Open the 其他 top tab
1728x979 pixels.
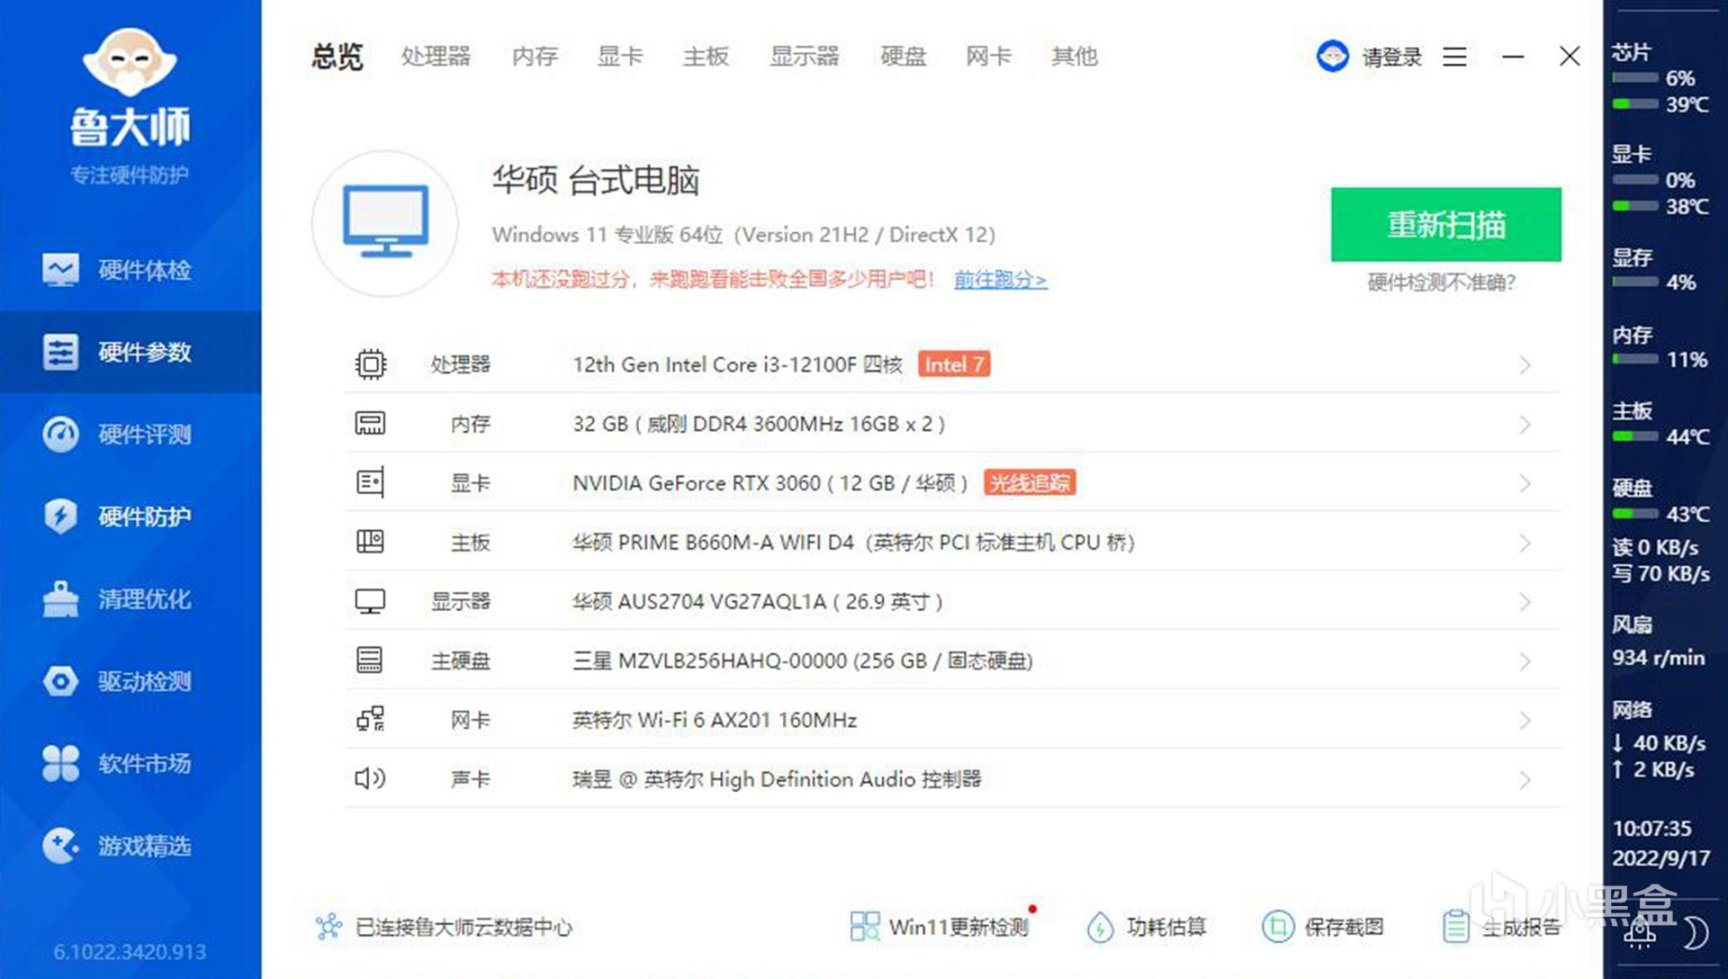(1074, 56)
